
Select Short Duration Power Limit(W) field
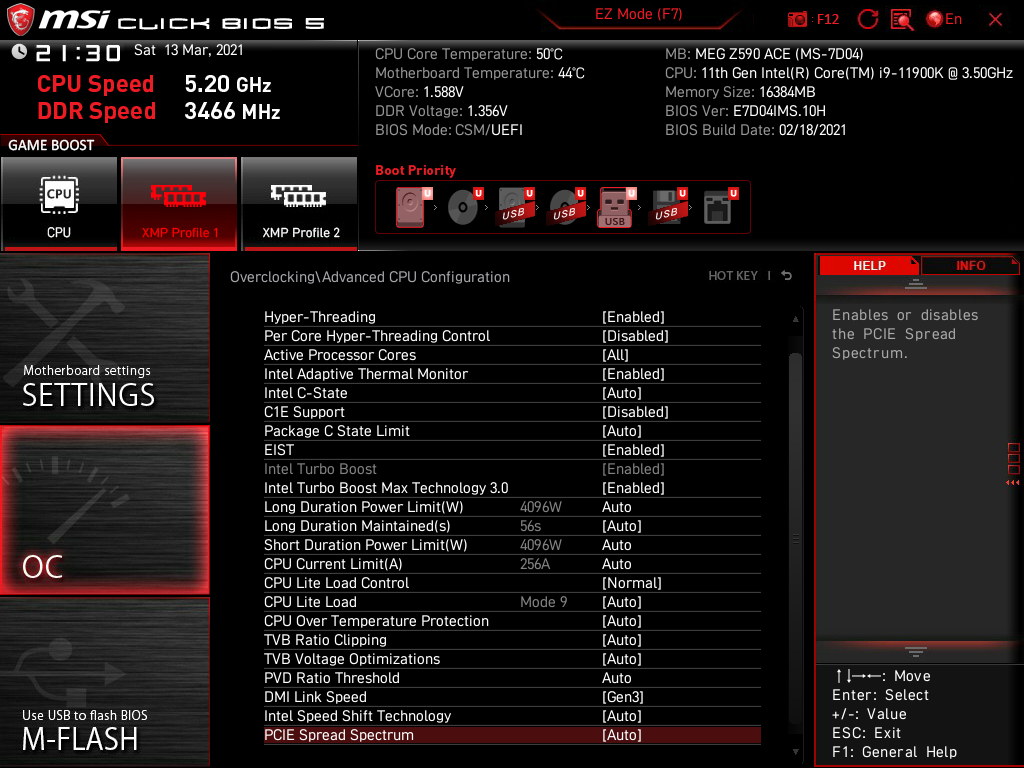512,545
